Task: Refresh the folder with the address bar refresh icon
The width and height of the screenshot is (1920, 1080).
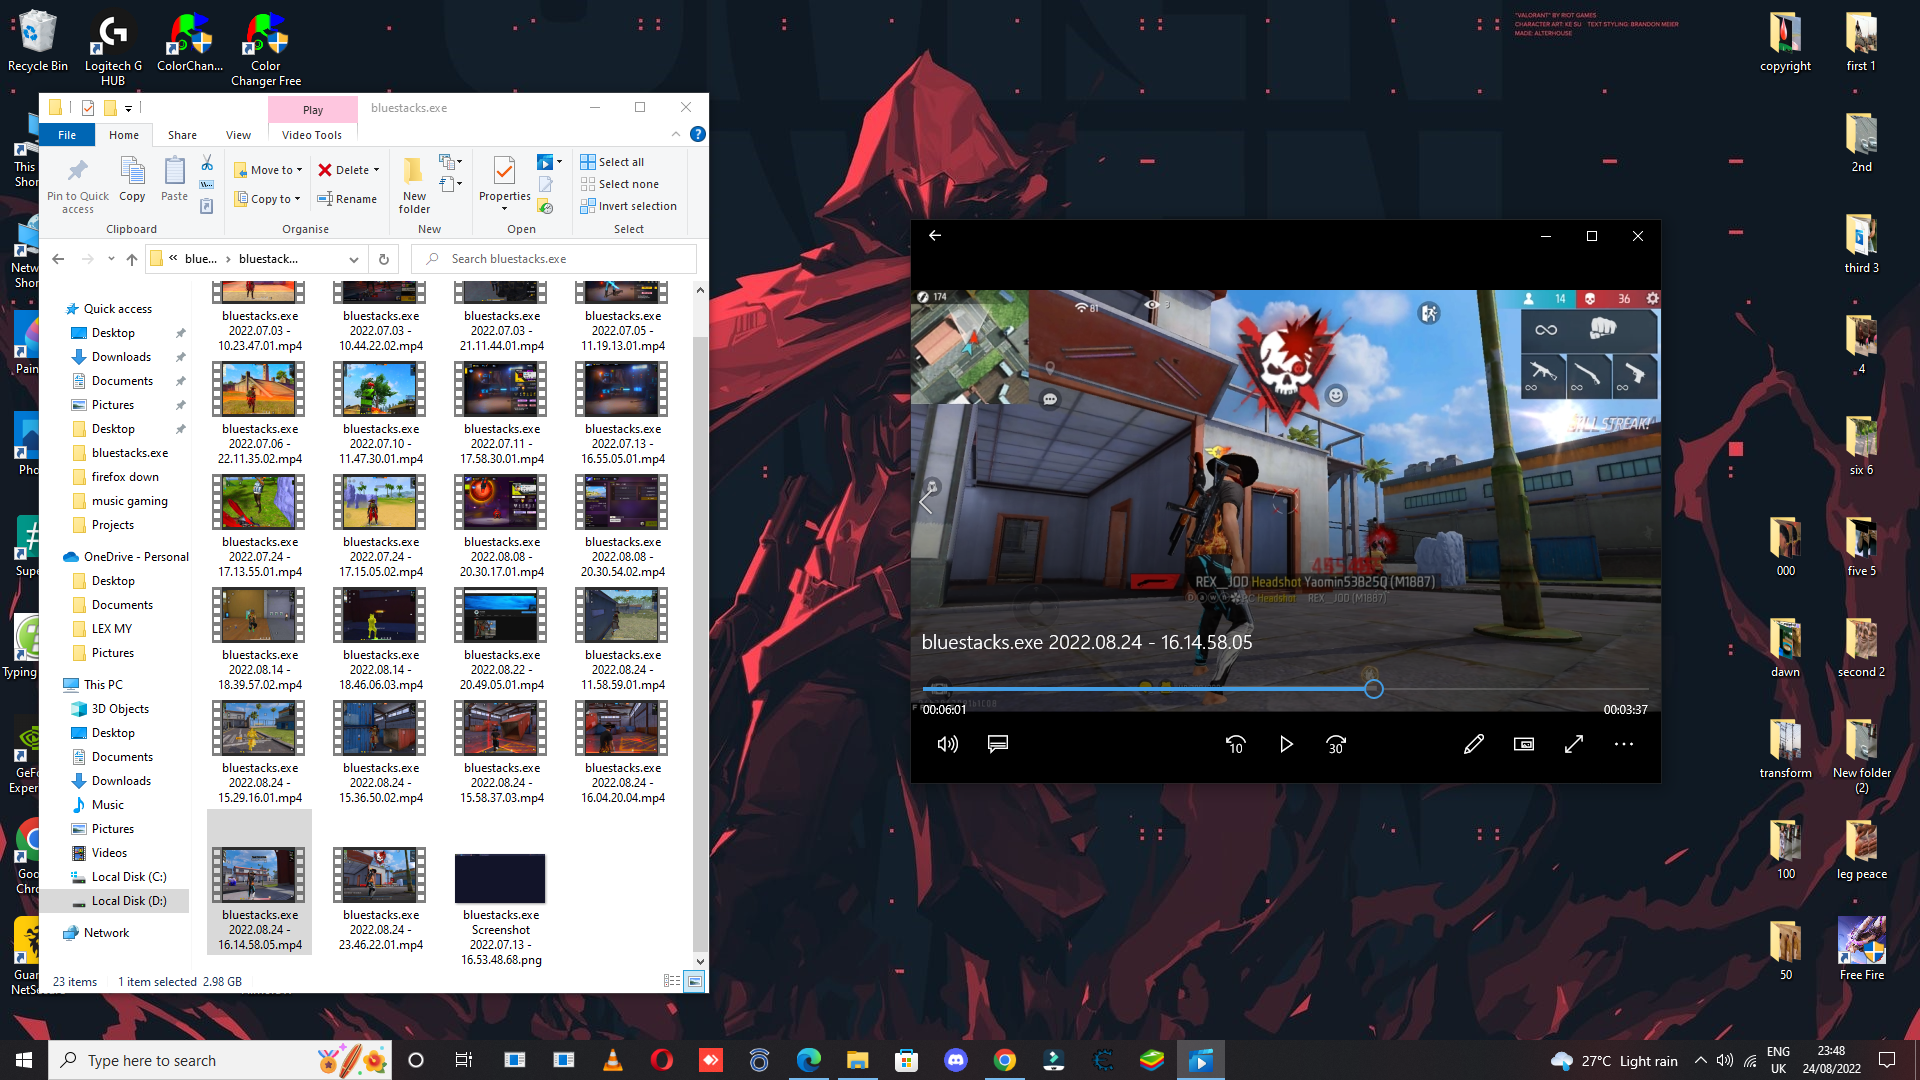Action: pyautogui.click(x=383, y=259)
